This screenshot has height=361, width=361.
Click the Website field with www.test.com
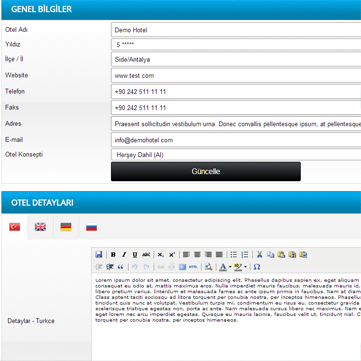[236, 76]
